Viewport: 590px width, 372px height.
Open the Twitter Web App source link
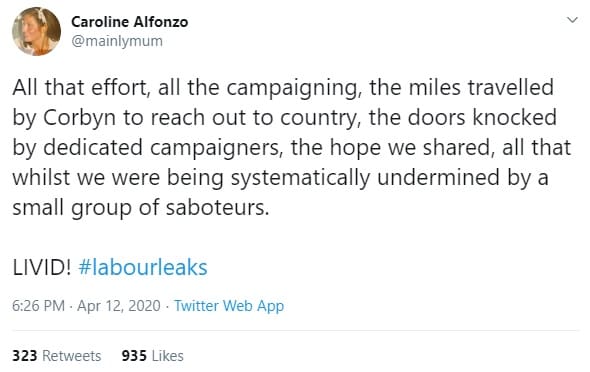229,306
